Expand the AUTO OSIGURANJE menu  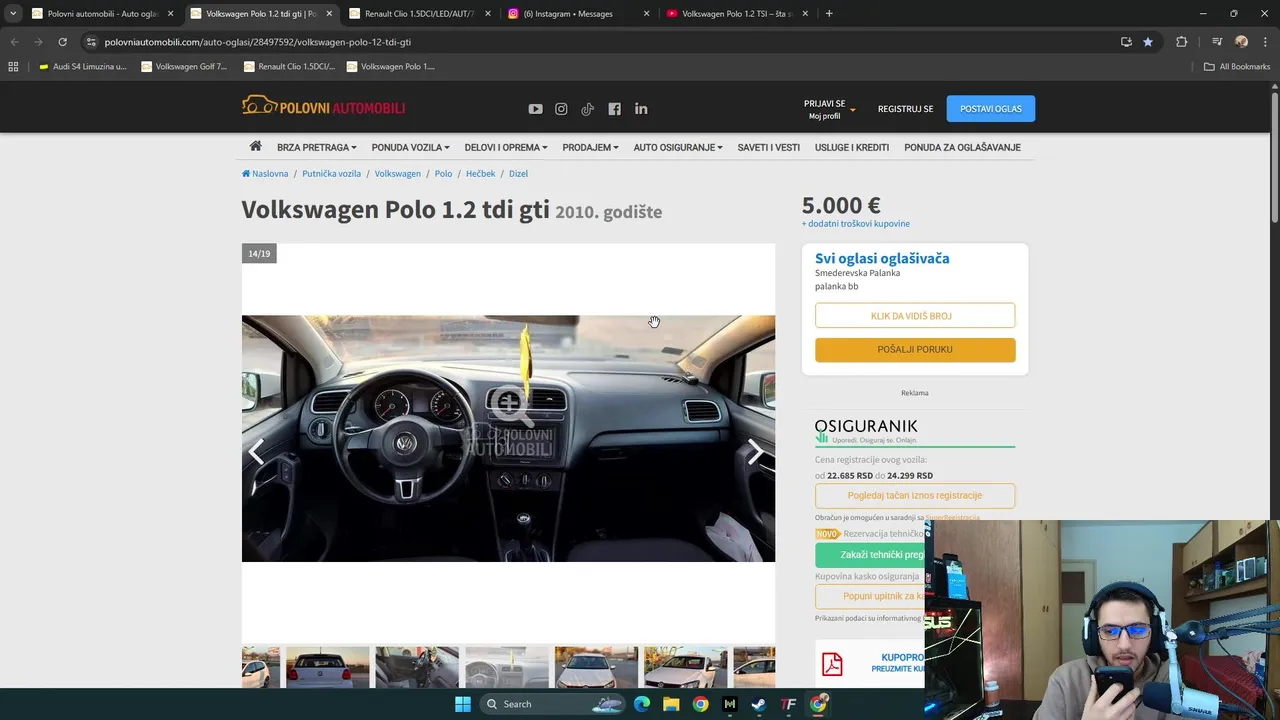[x=678, y=147]
